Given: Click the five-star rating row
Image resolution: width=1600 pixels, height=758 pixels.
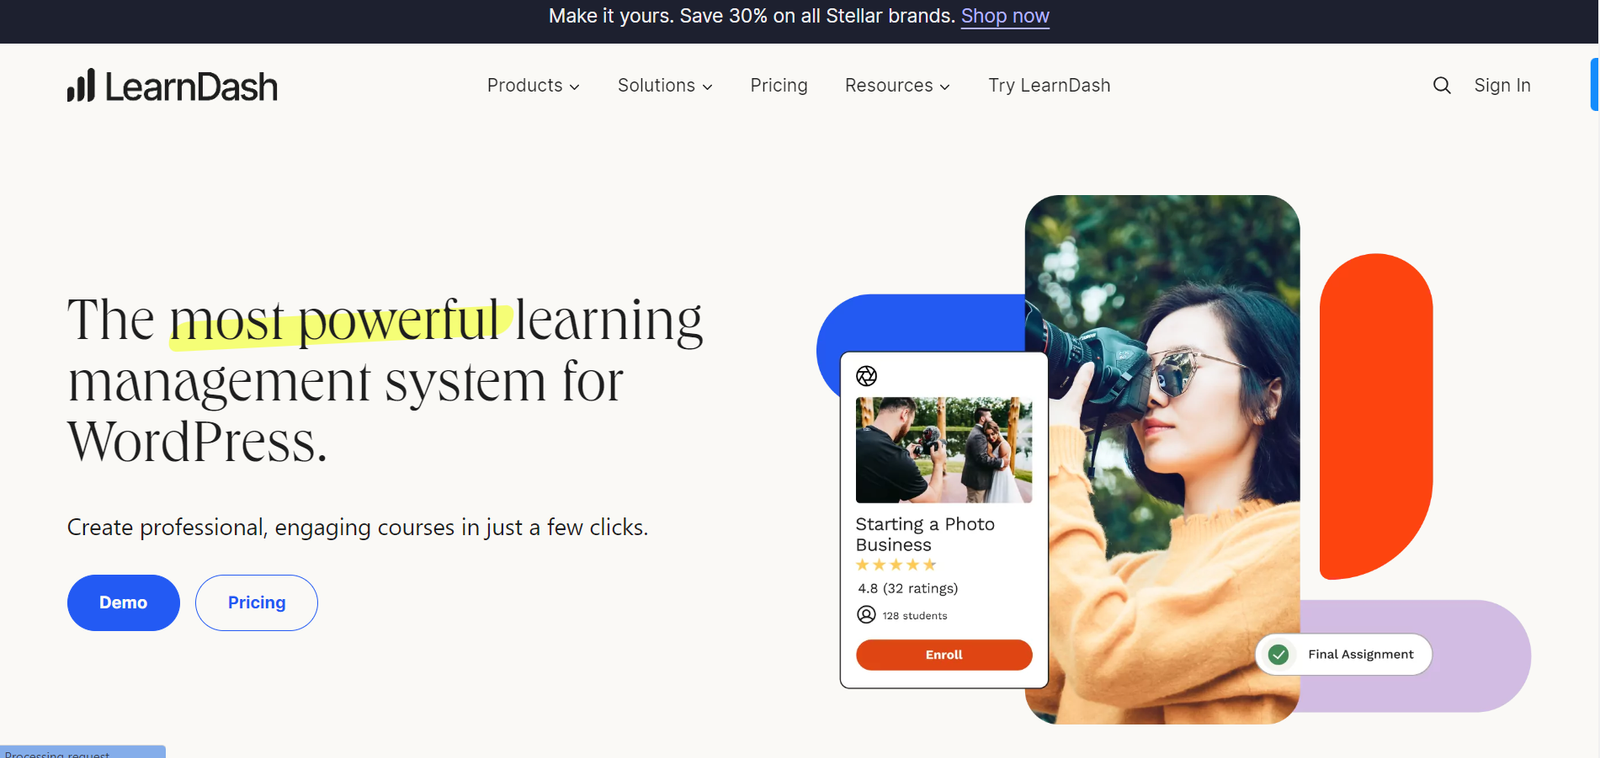Looking at the screenshot, I should pos(896,565).
